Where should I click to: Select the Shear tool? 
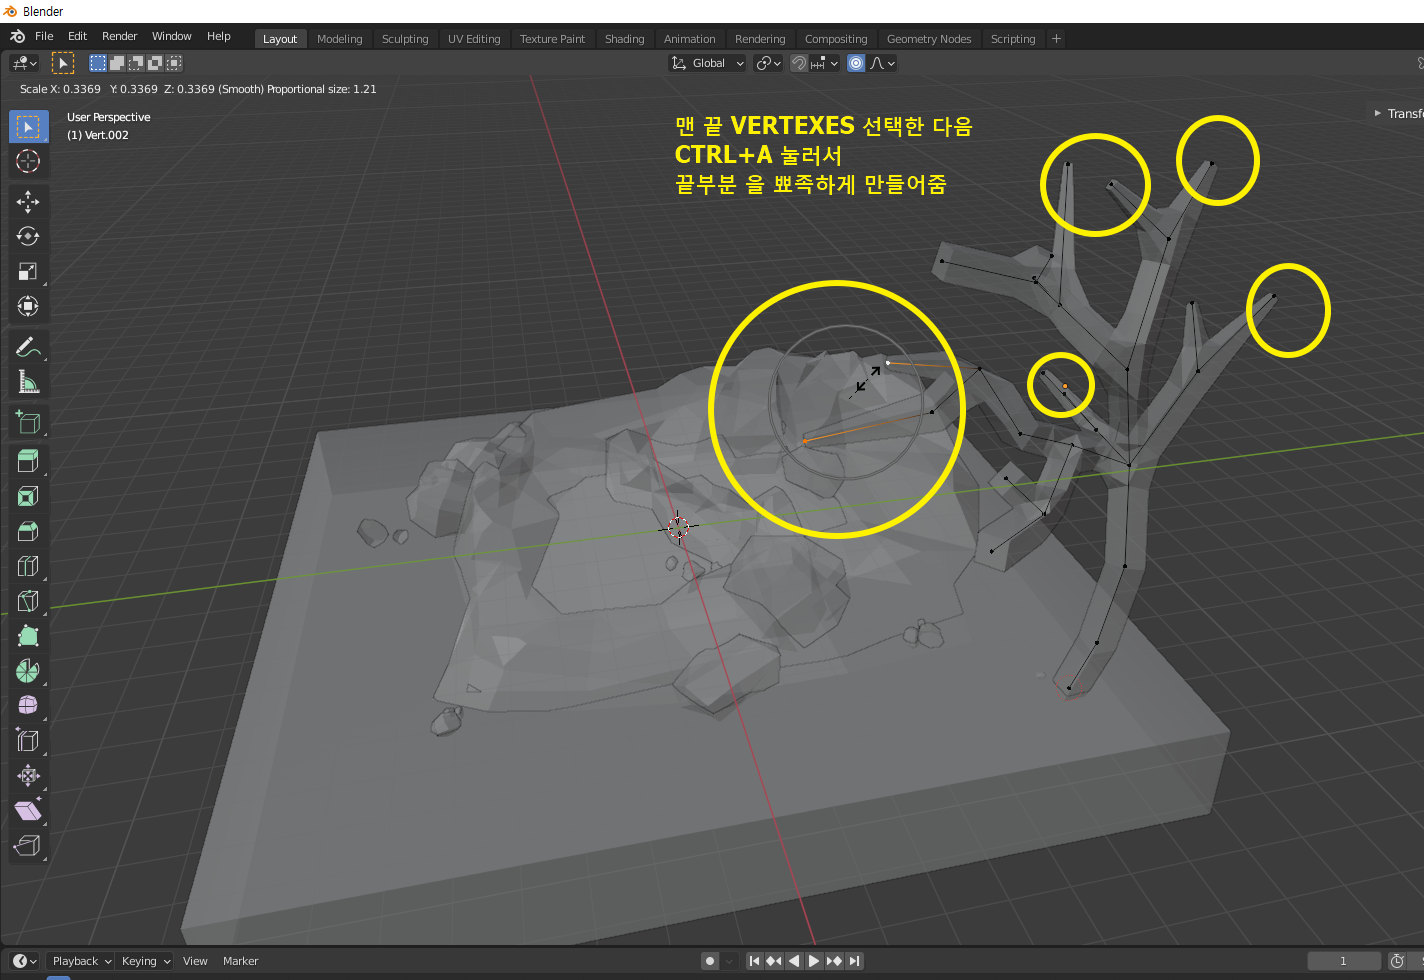click(28, 811)
